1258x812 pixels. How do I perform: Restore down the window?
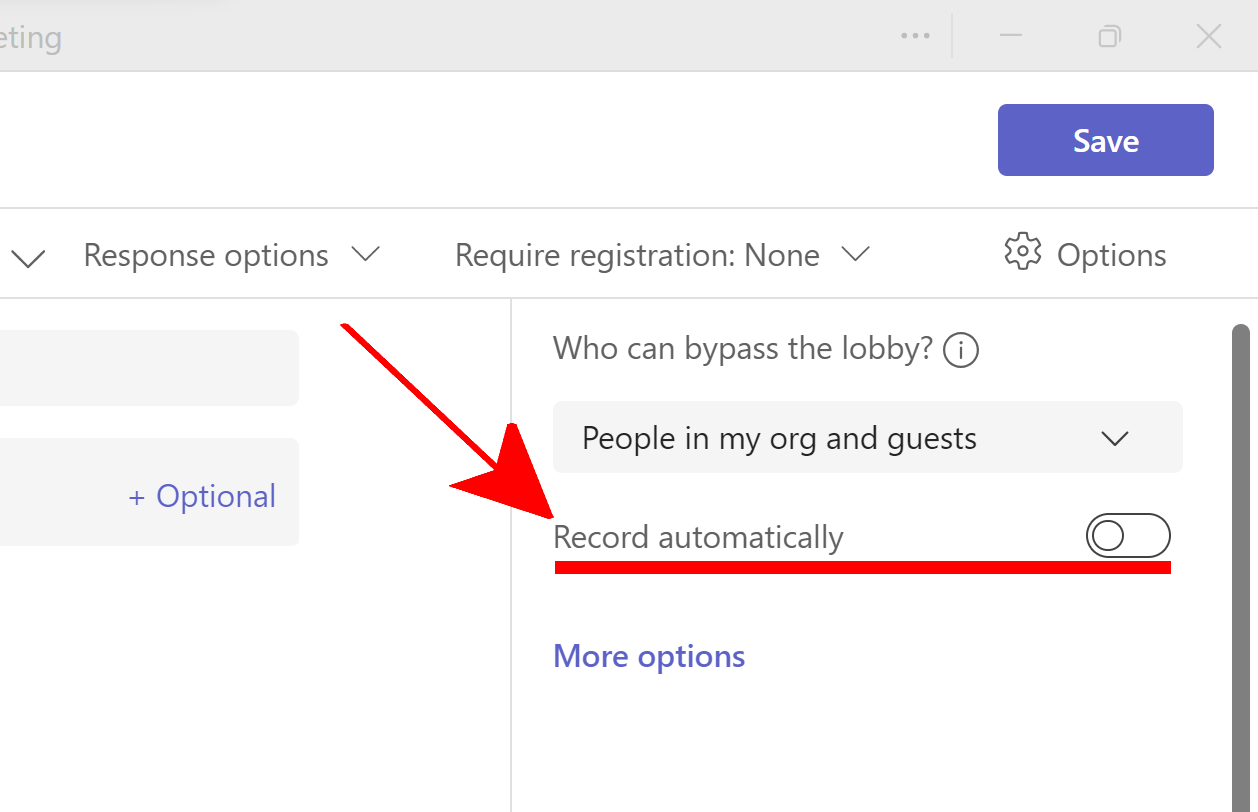tap(1109, 37)
